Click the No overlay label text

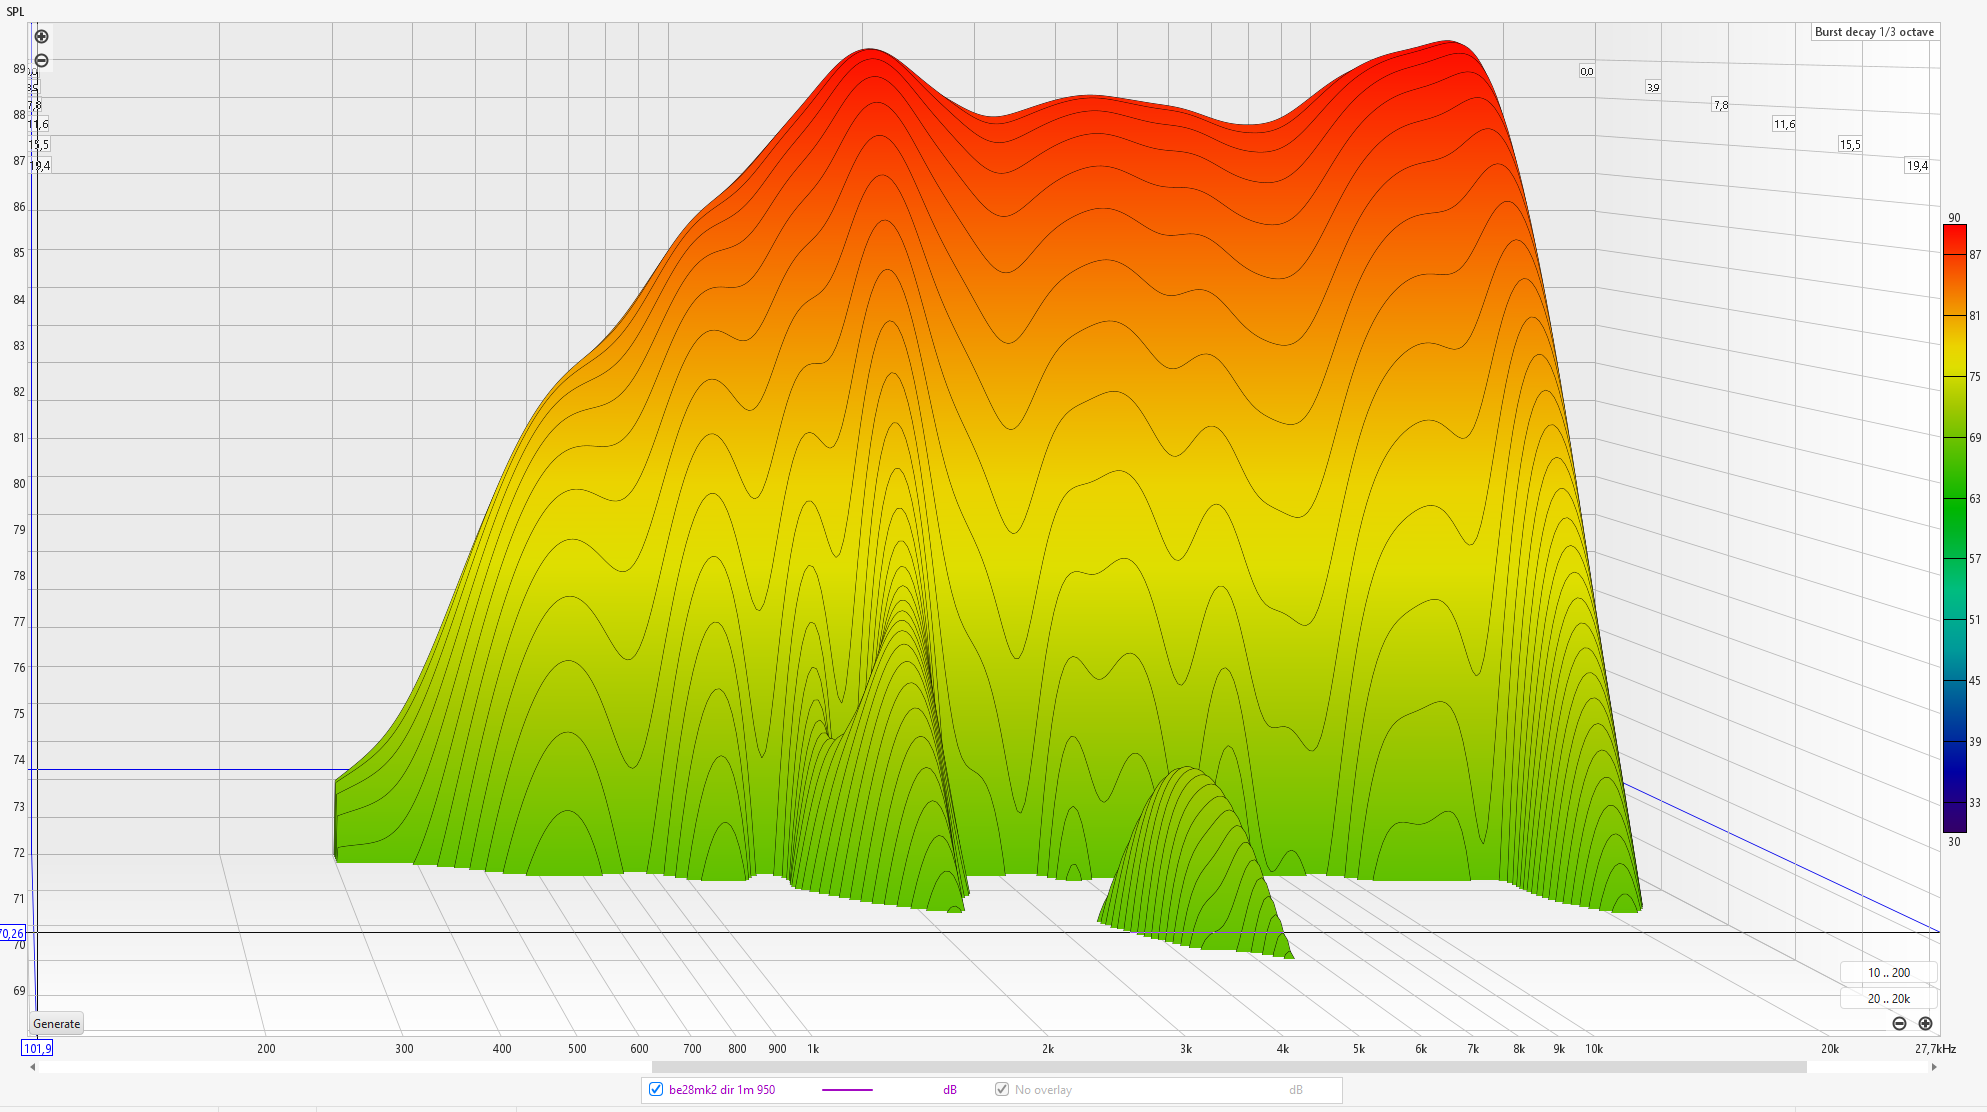click(1042, 1090)
